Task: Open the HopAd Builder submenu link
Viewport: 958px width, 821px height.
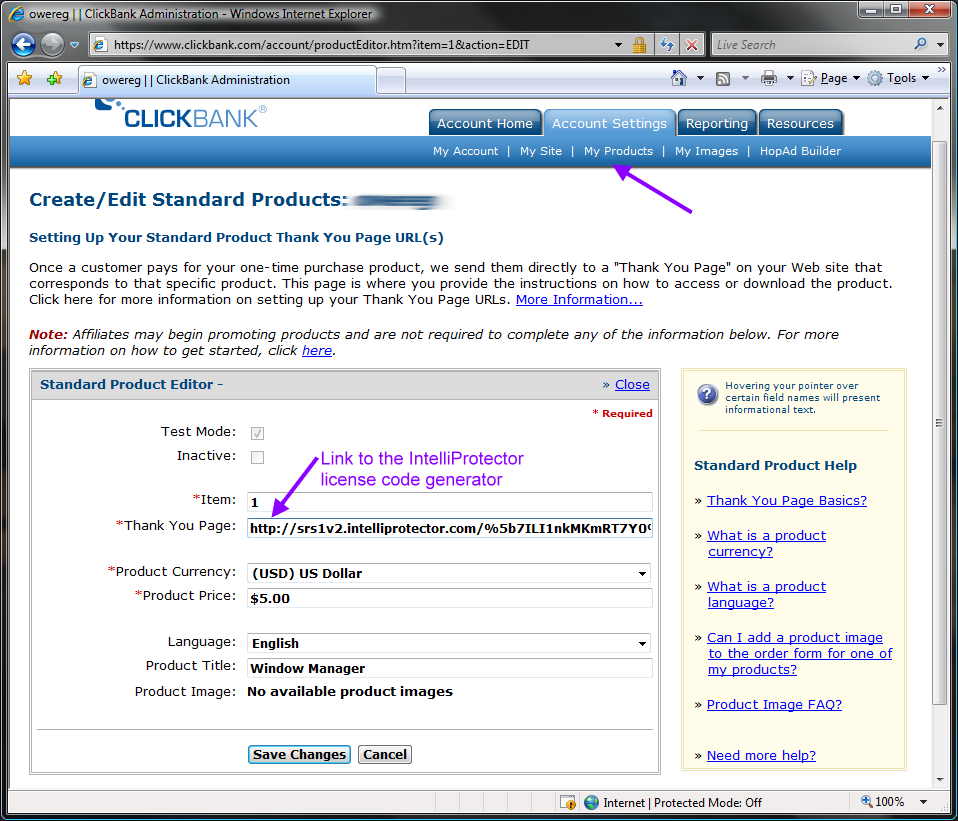Action: pyautogui.click(x=800, y=151)
